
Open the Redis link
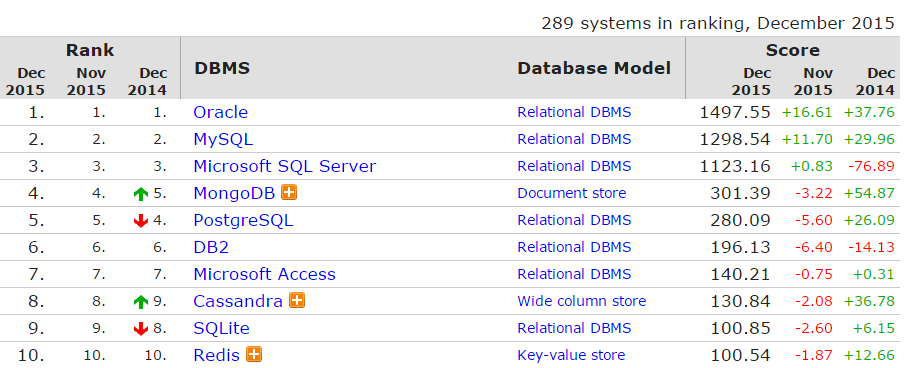pos(217,355)
